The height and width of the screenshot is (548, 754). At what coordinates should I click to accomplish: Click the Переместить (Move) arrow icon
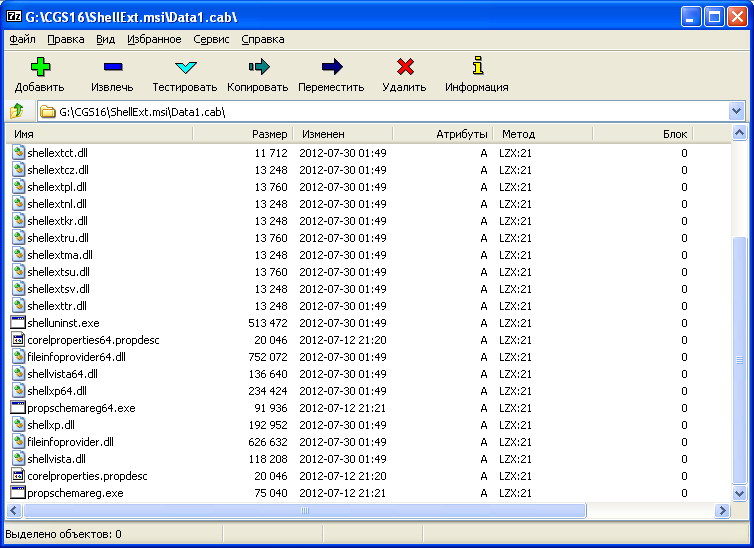tap(332, 67)
